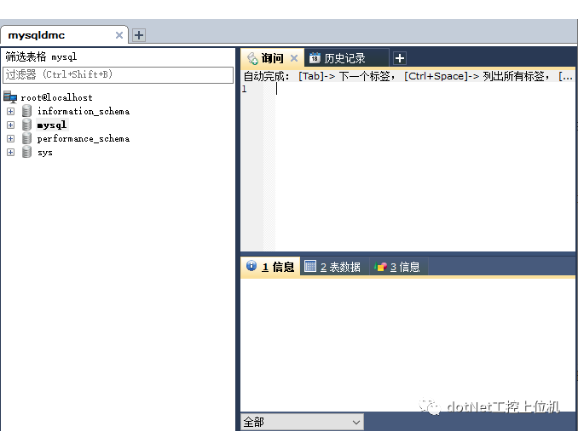
Task: Add a new connection tab
Action: click(139, 35)
